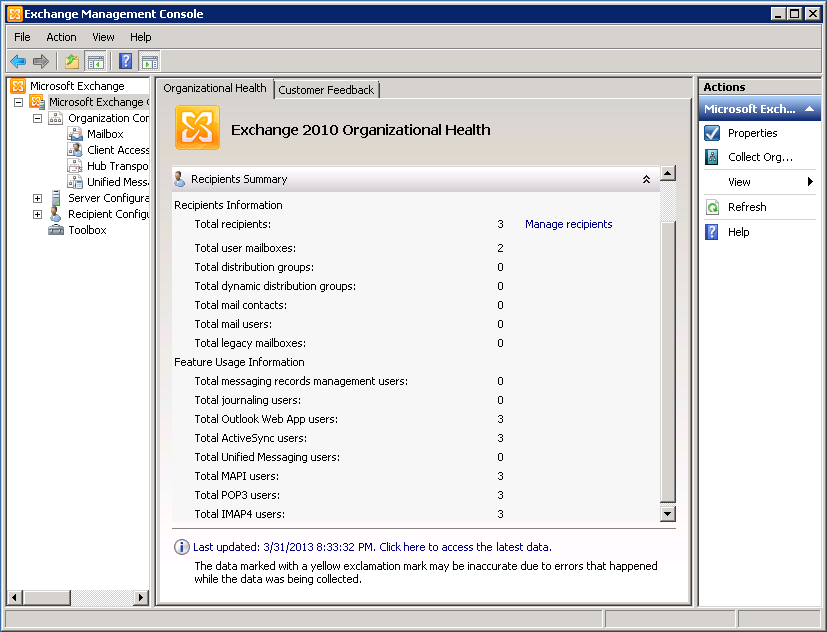Screen dimensions: 827x632
Task: Select the Client Access tree item
Action: [118, 150]
